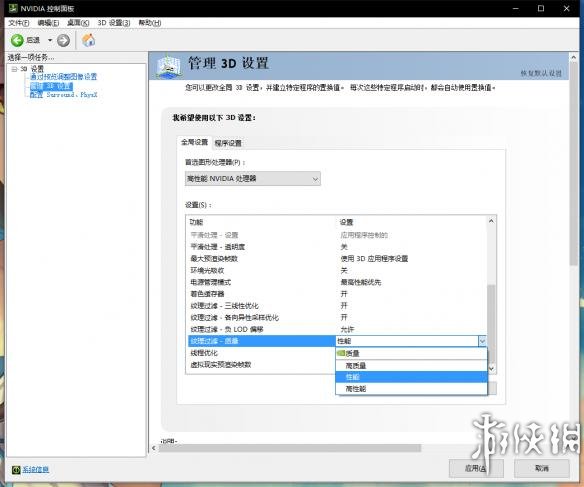The height and width of the screenshot is (487, 584).
Task: Click the main panel vertical scrollbar
Action: click(x=574, y=164)
